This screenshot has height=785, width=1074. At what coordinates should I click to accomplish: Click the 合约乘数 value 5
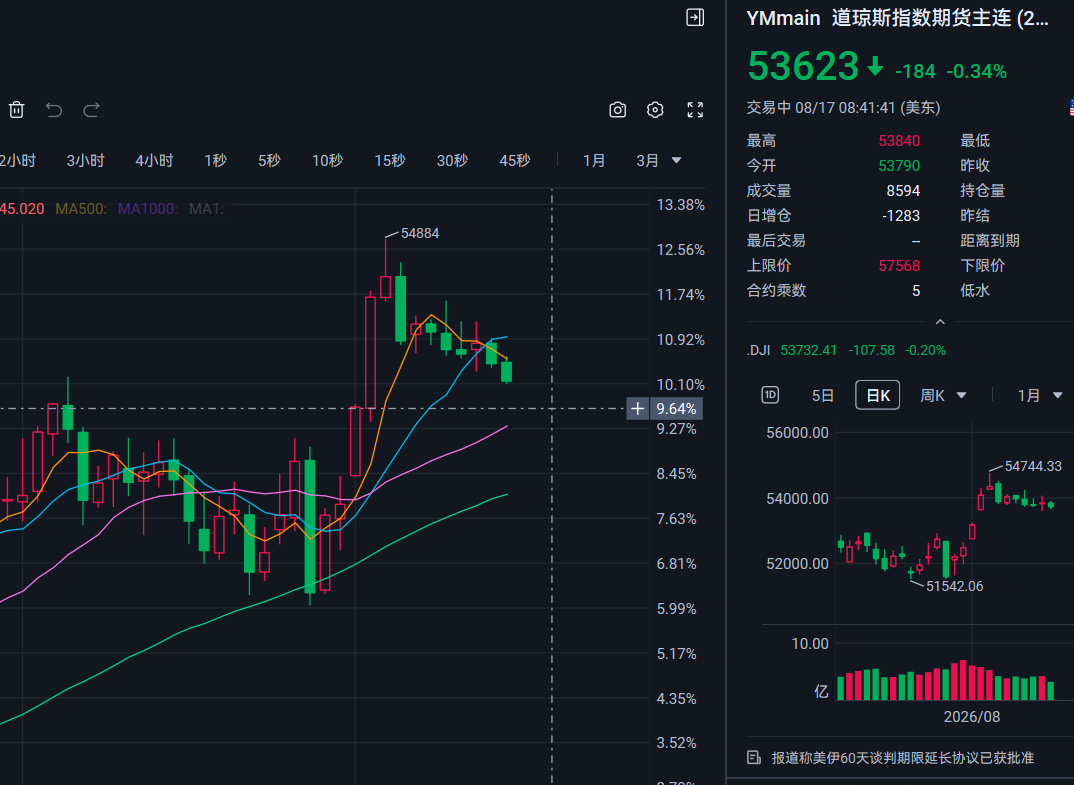click(916, 290)
